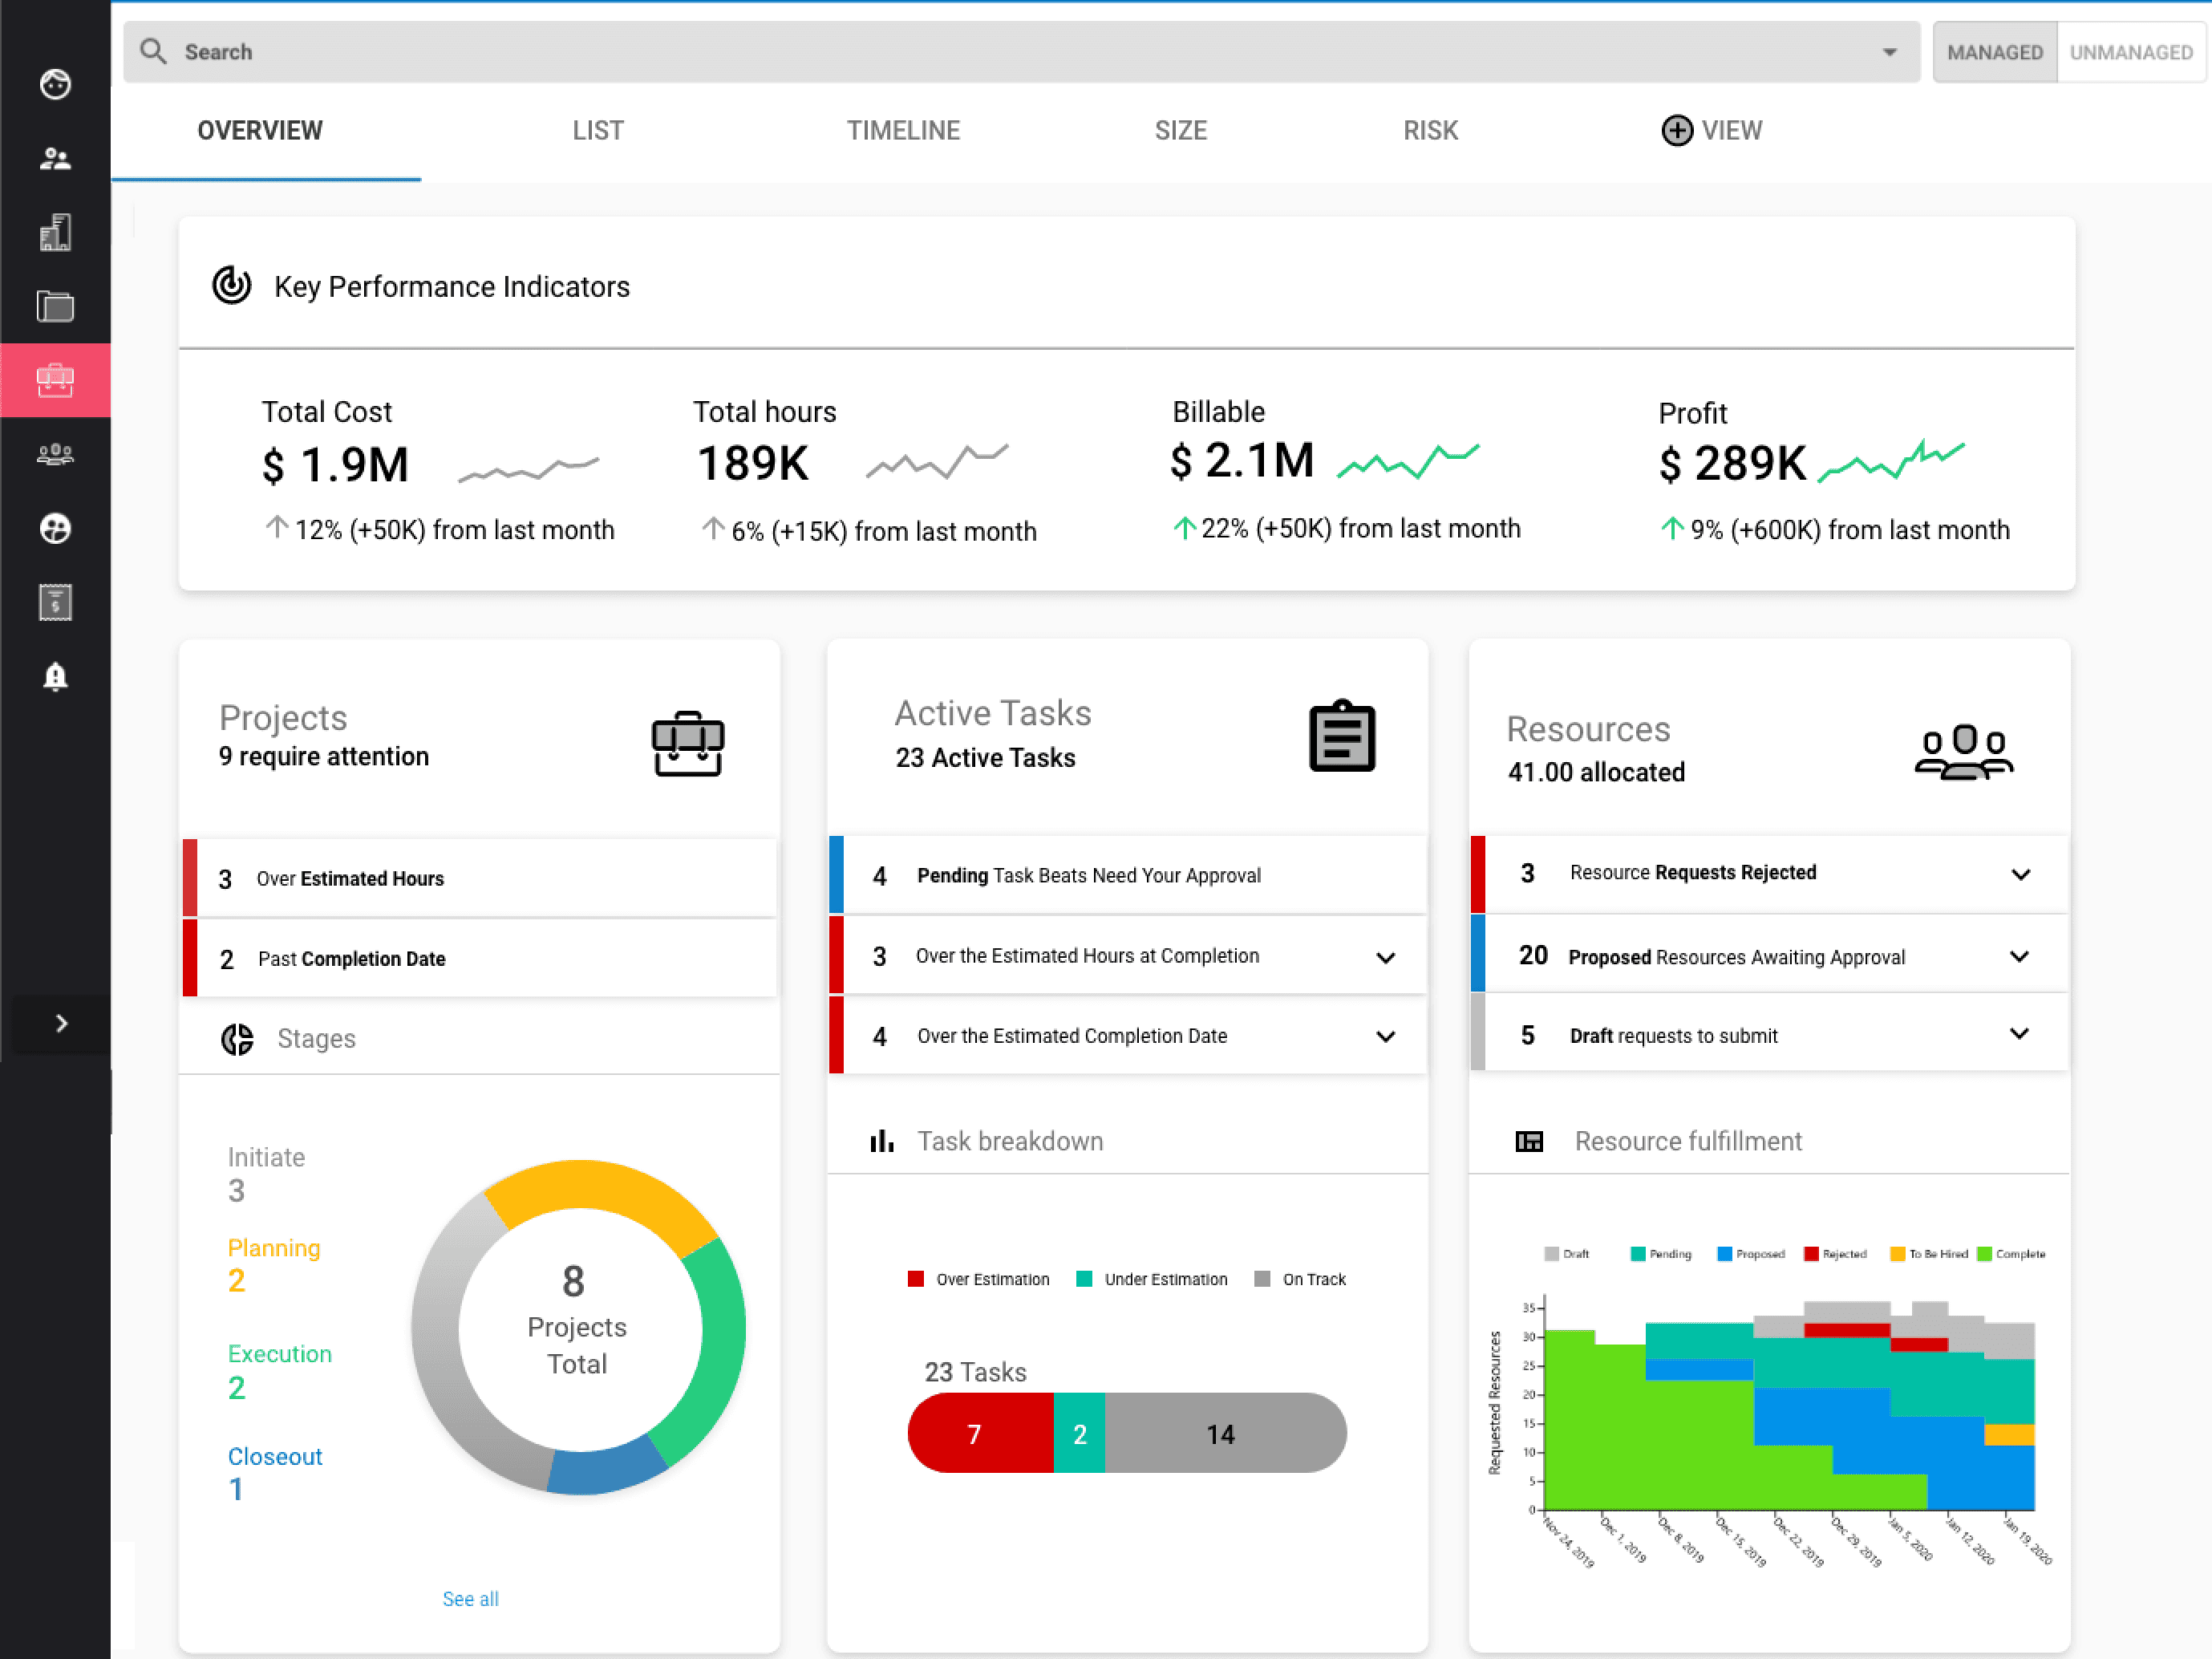
Task: Click the resources group icon in sidebar
Action: (55, 455)
